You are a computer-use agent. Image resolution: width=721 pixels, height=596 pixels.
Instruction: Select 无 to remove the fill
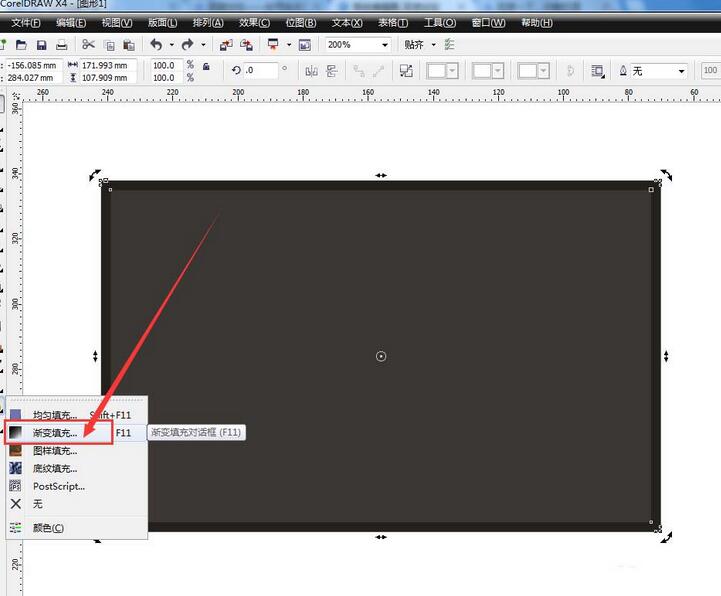click(38, 504)
